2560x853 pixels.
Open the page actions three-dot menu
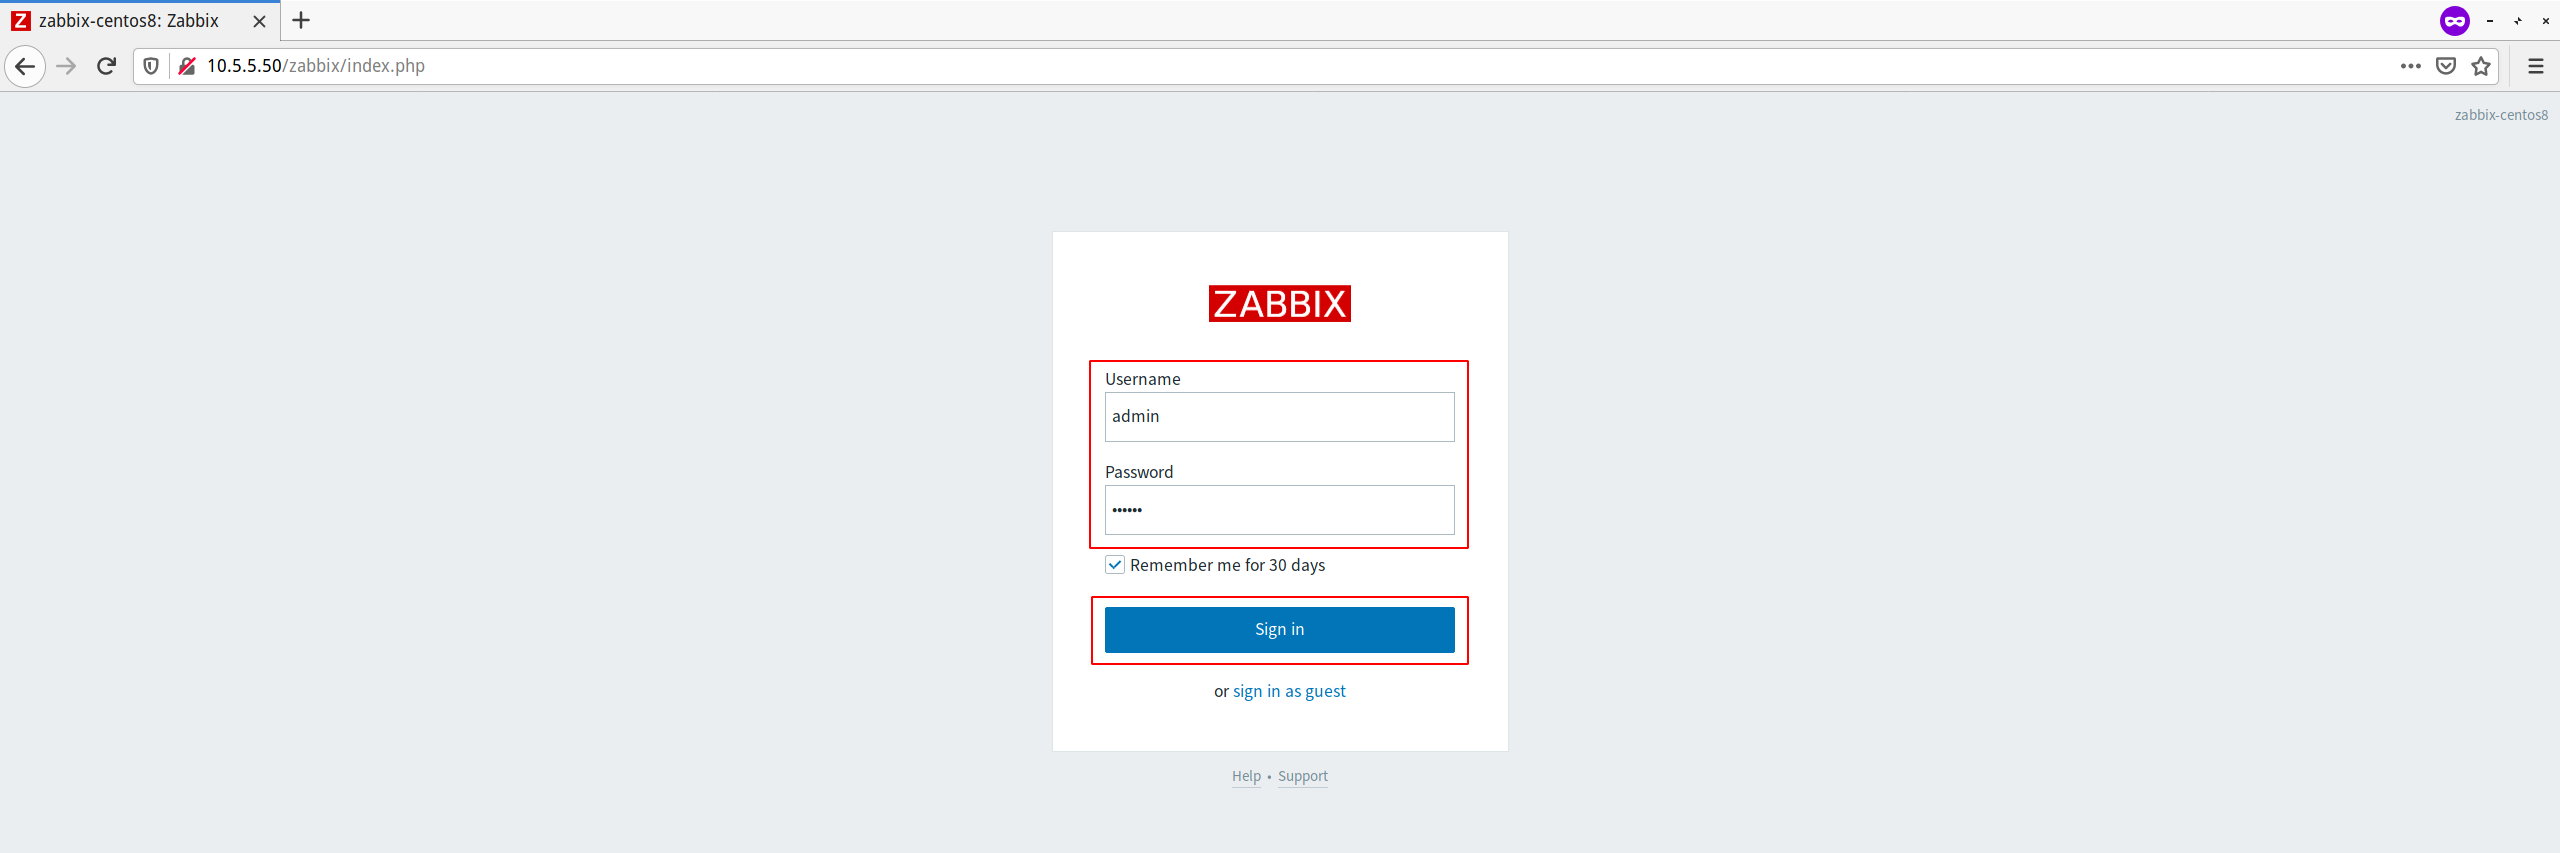[x=2411, y=66]
